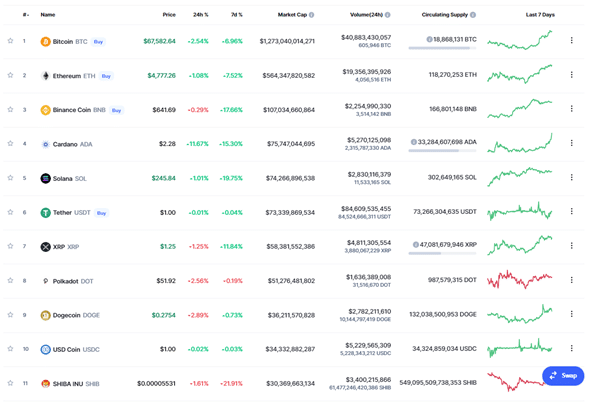Open Bitcoin's last 7 days sparkline chart
589x404 pixels.
[520, 40]
